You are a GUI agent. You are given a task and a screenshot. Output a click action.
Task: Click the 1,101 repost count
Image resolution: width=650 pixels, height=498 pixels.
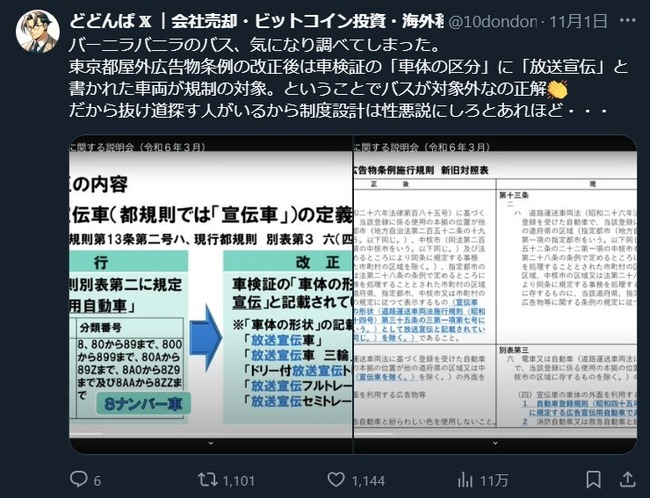(238, 481)
